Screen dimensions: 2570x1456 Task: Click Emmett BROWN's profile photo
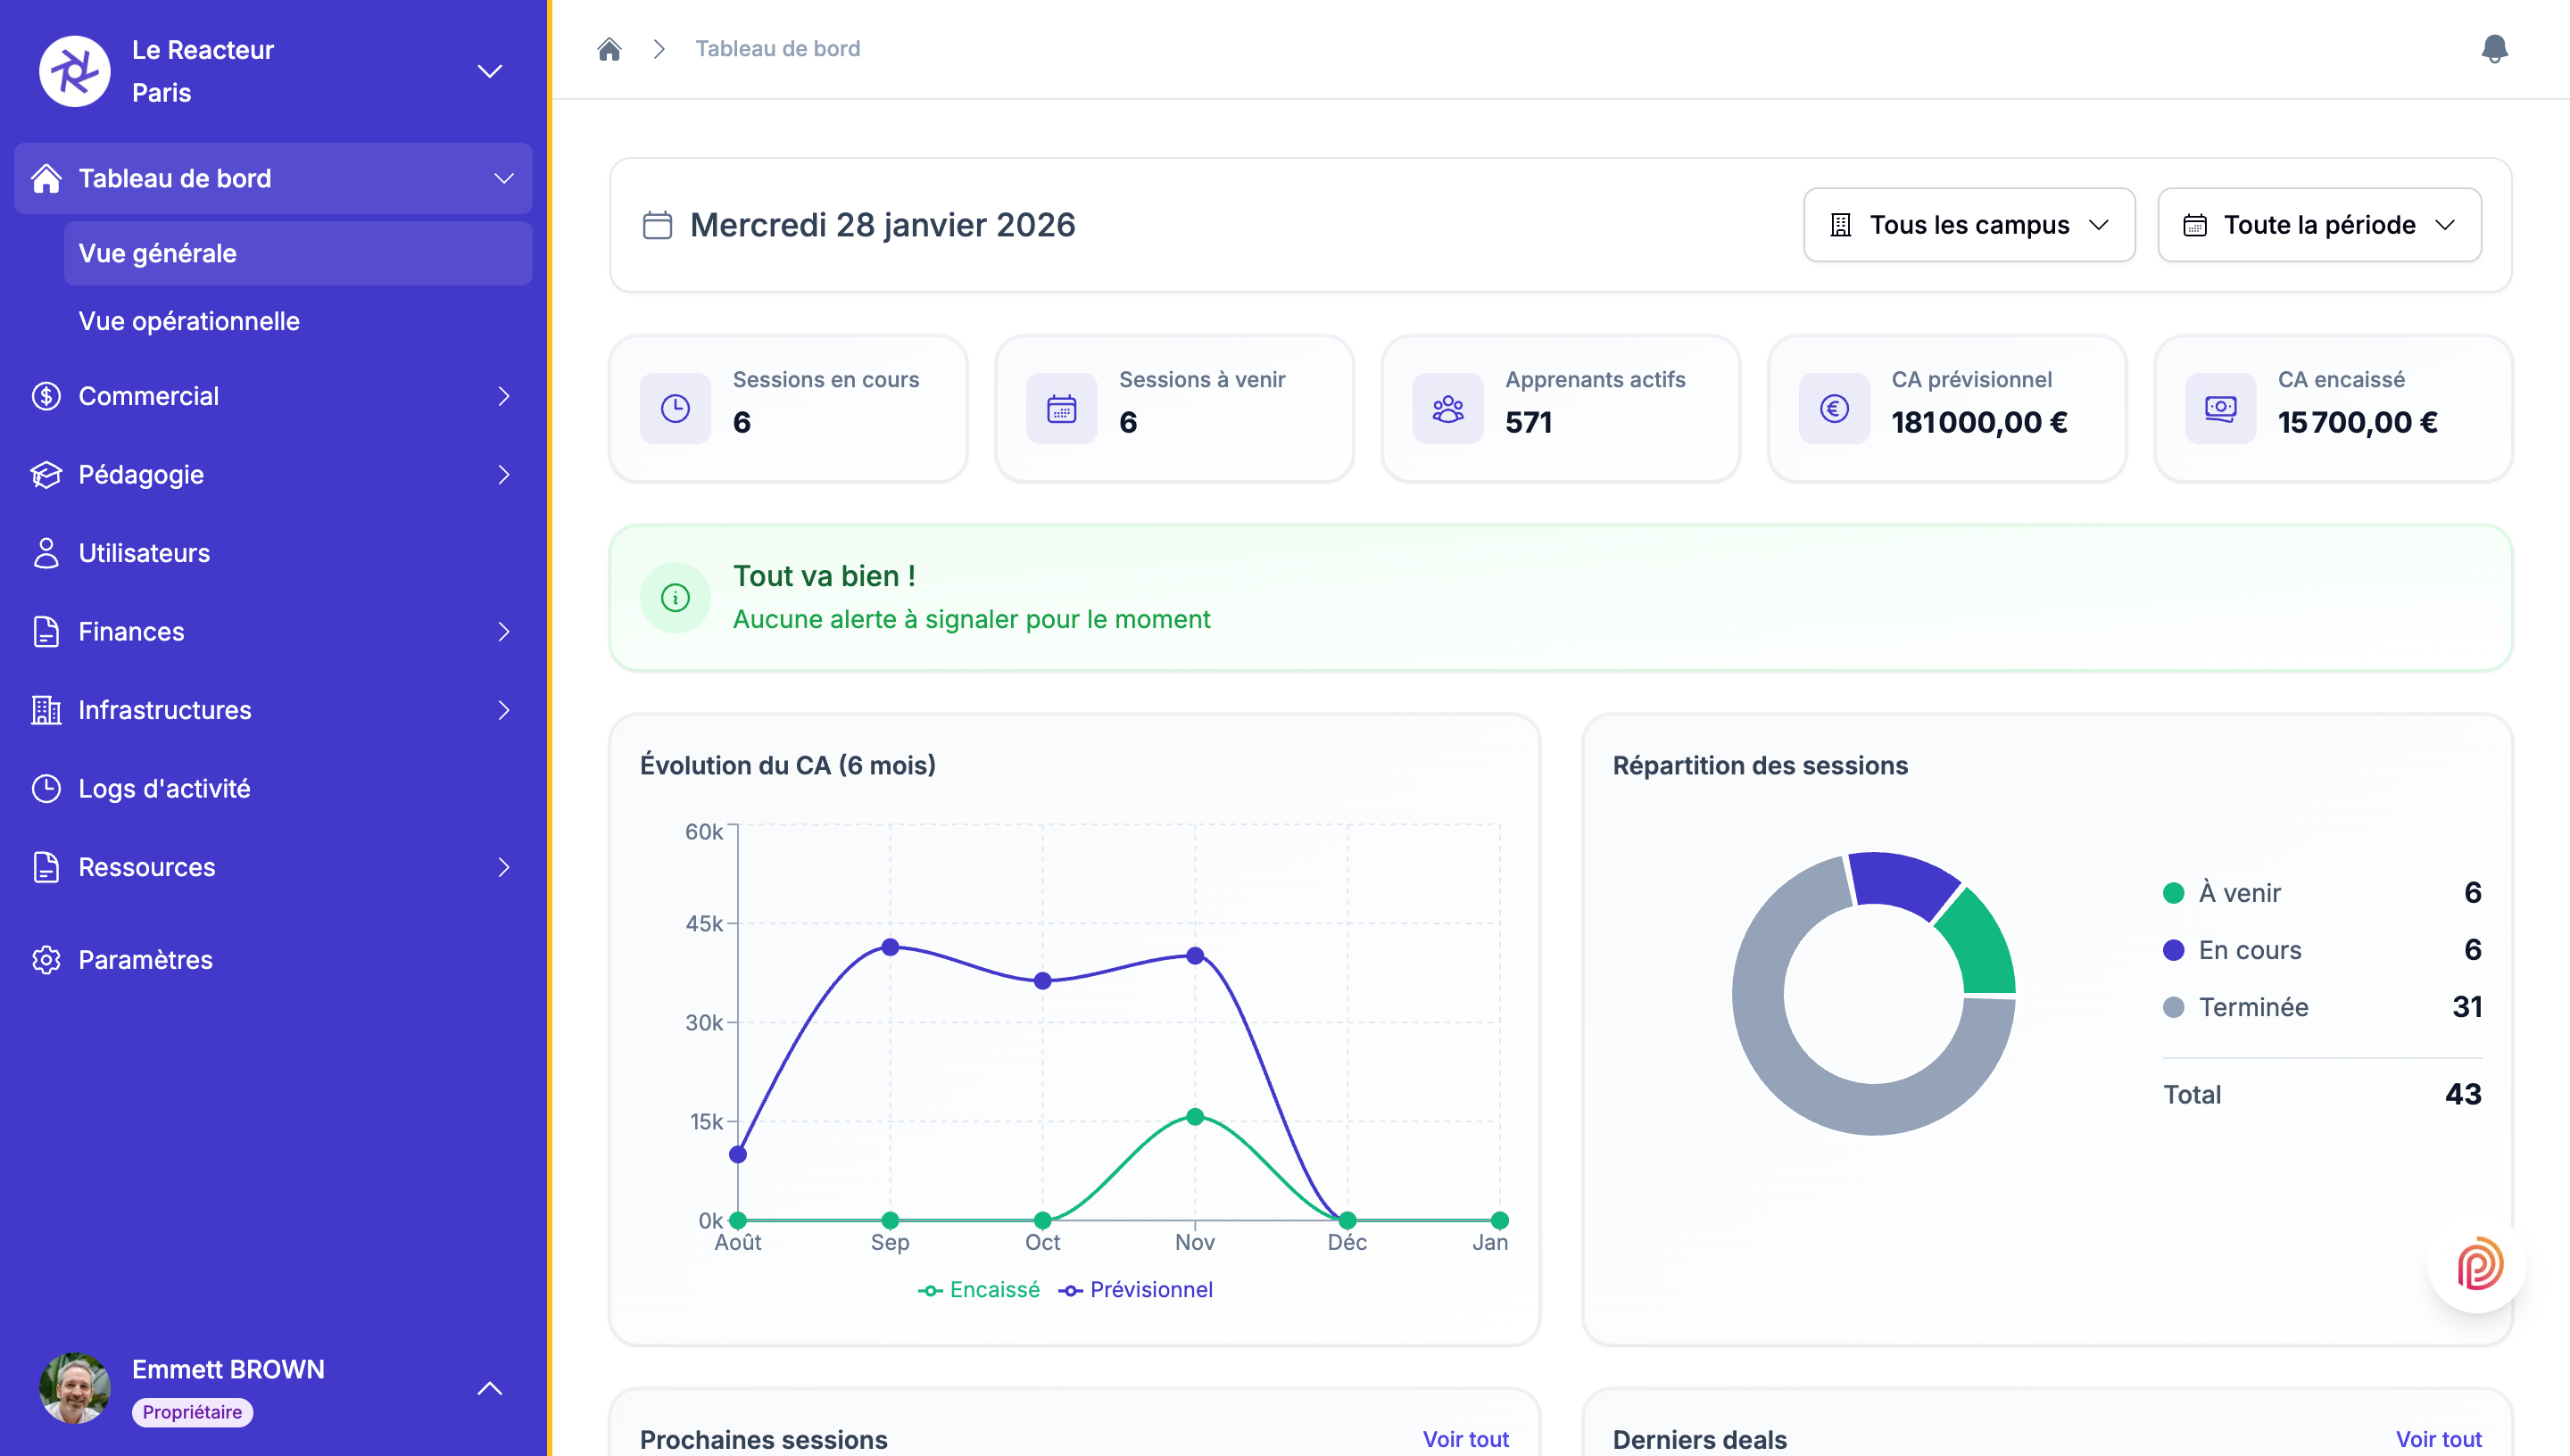click(x=75, y=1388)
